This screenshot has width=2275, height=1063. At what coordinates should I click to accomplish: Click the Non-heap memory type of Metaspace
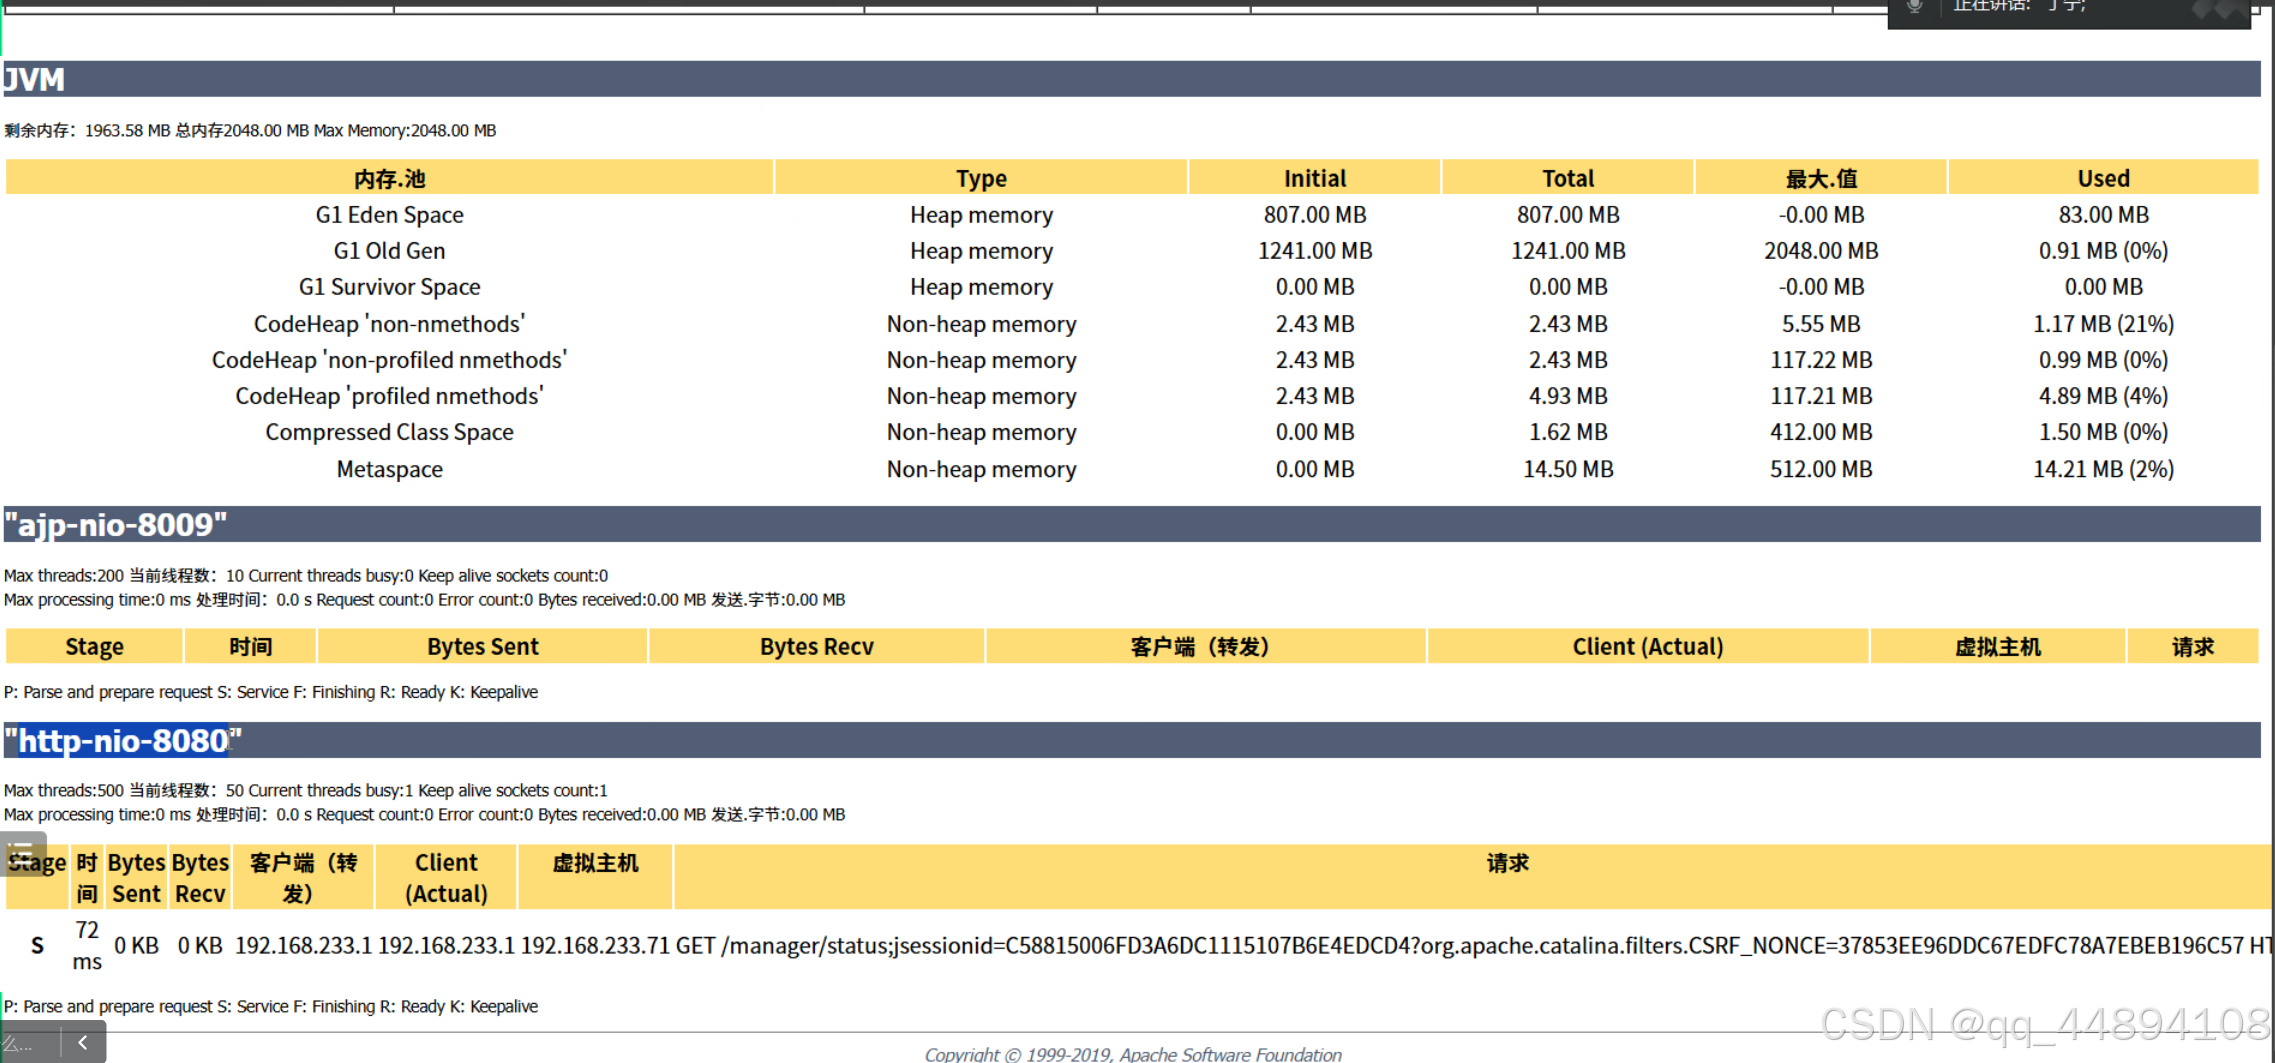pyautogui.click(x=981, y=469)
